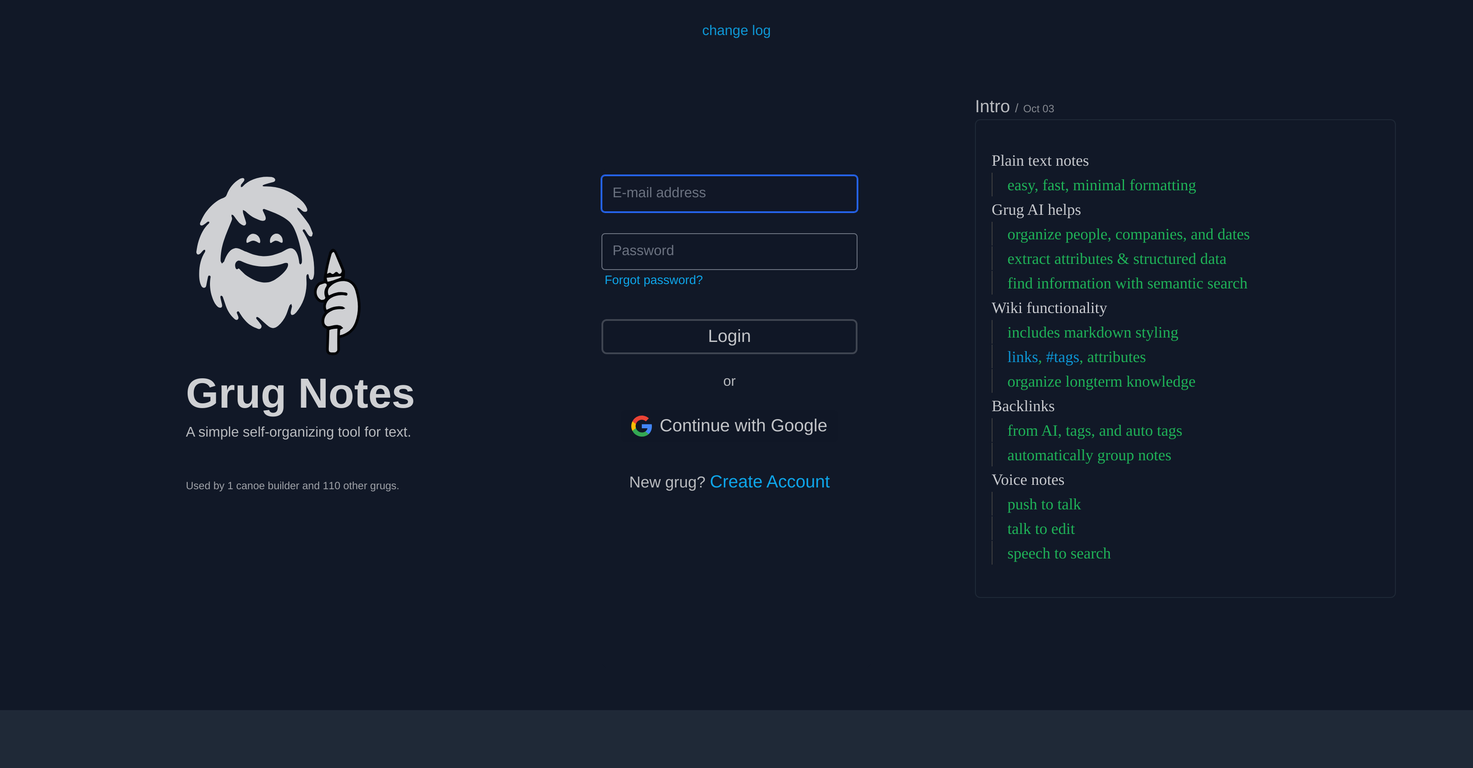Click the Grug caveman mascot logo
This screenshot has height=768, width=1473.
click(277, 265)
